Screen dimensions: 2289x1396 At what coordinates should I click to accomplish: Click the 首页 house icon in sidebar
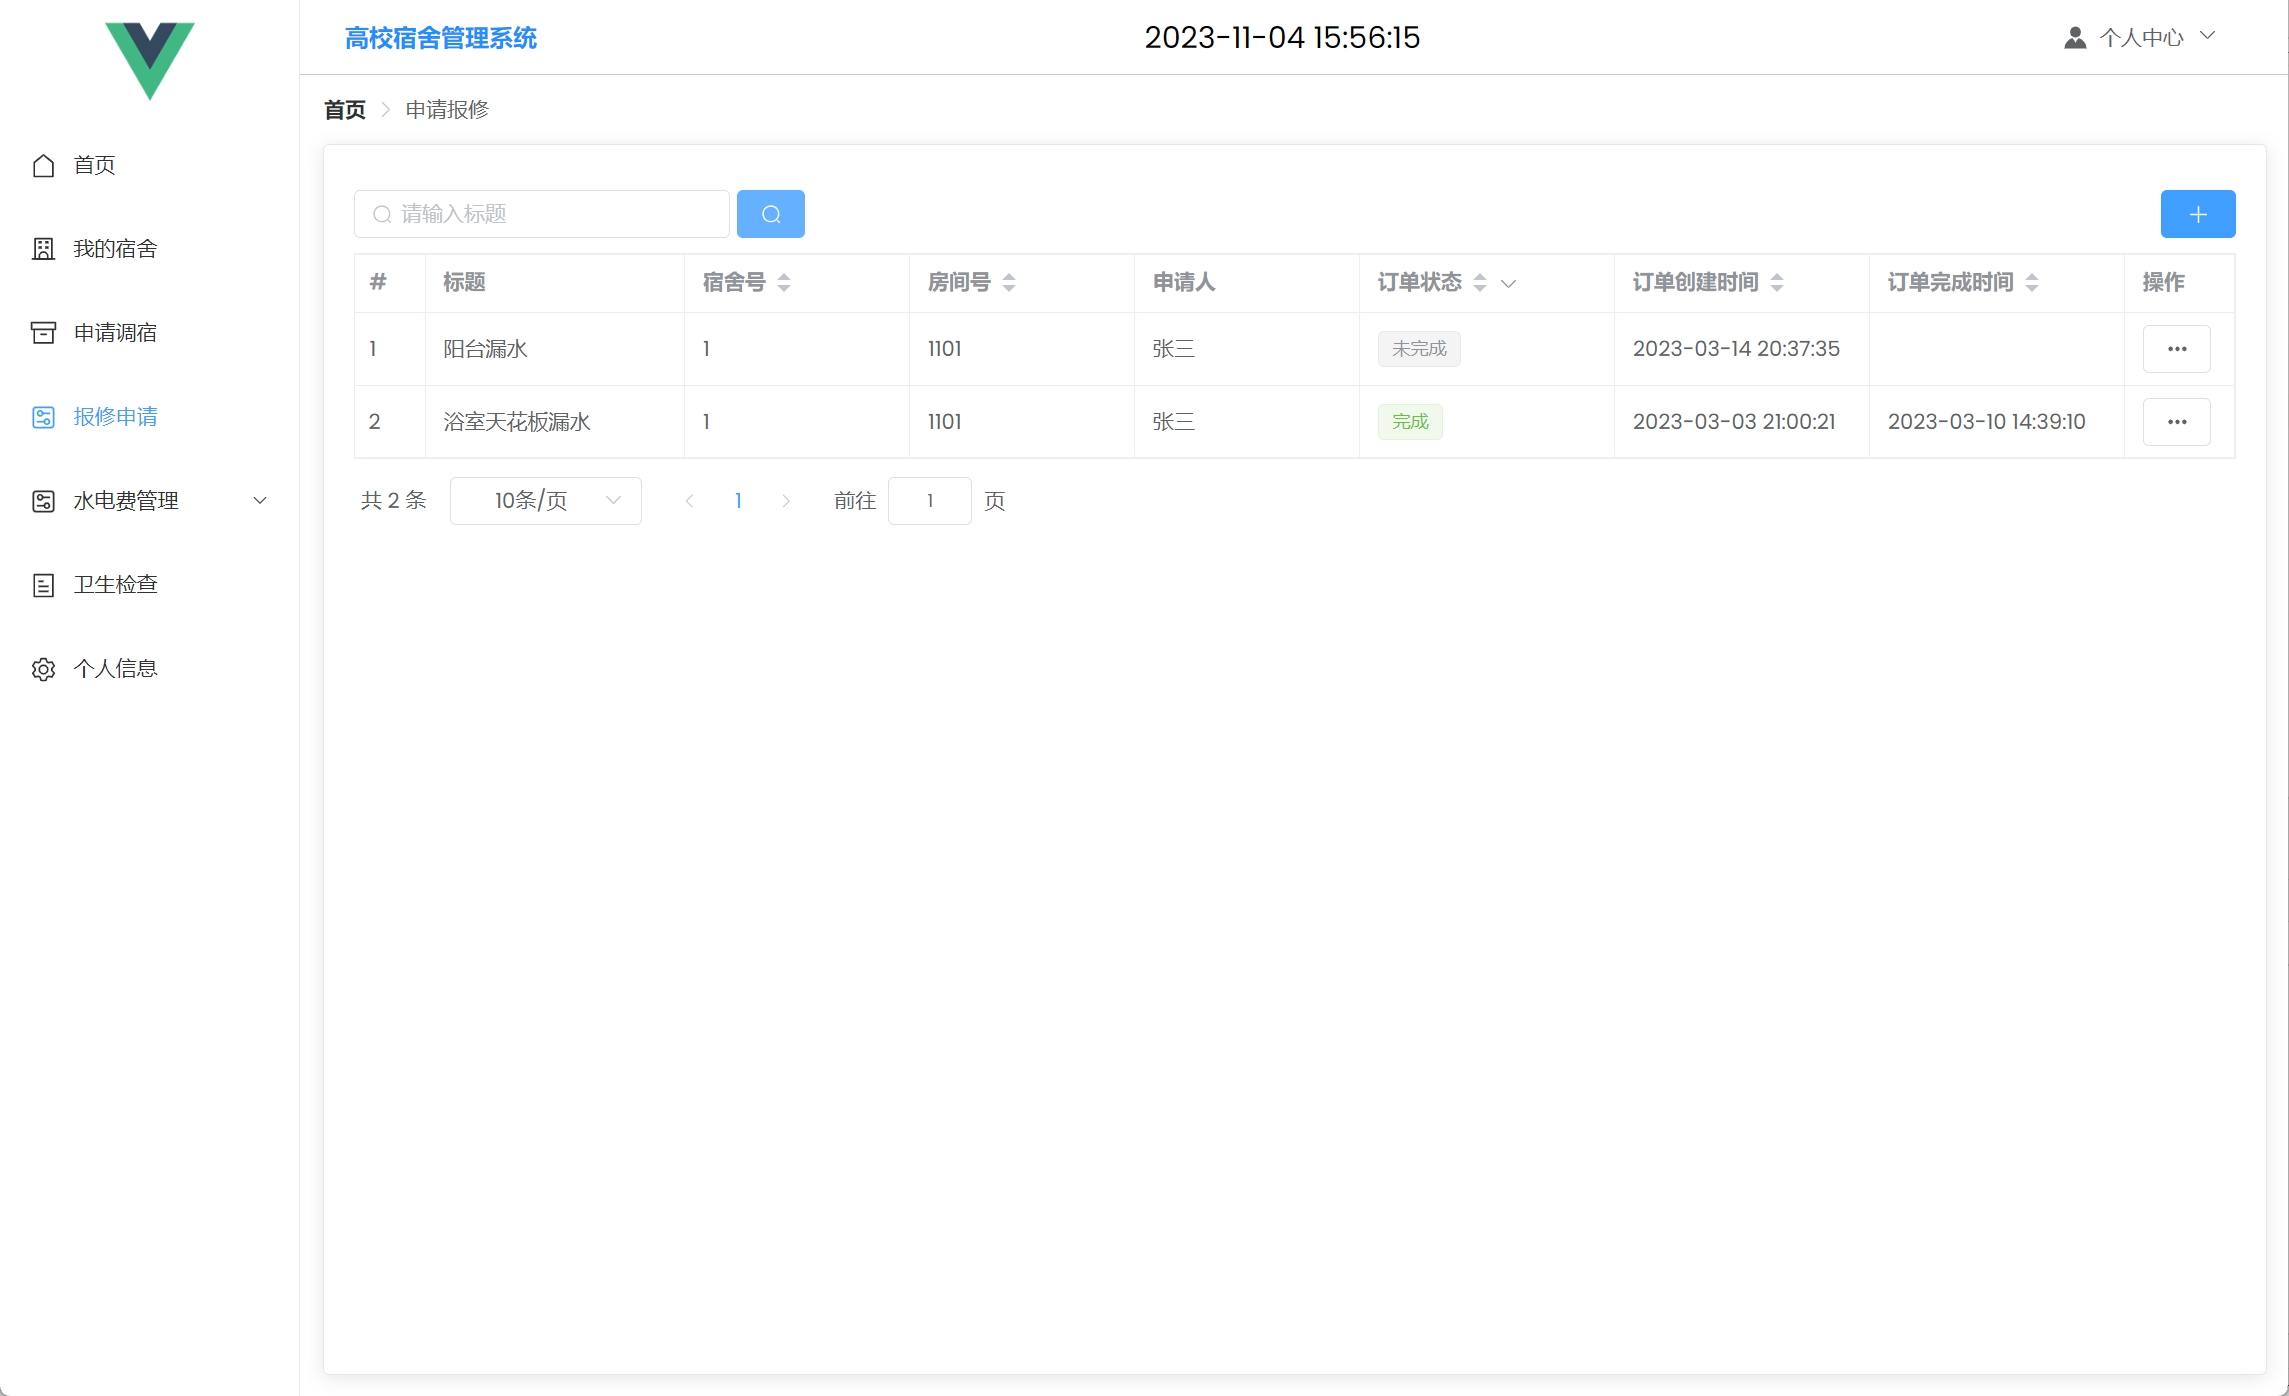click(x=43, y=165)
